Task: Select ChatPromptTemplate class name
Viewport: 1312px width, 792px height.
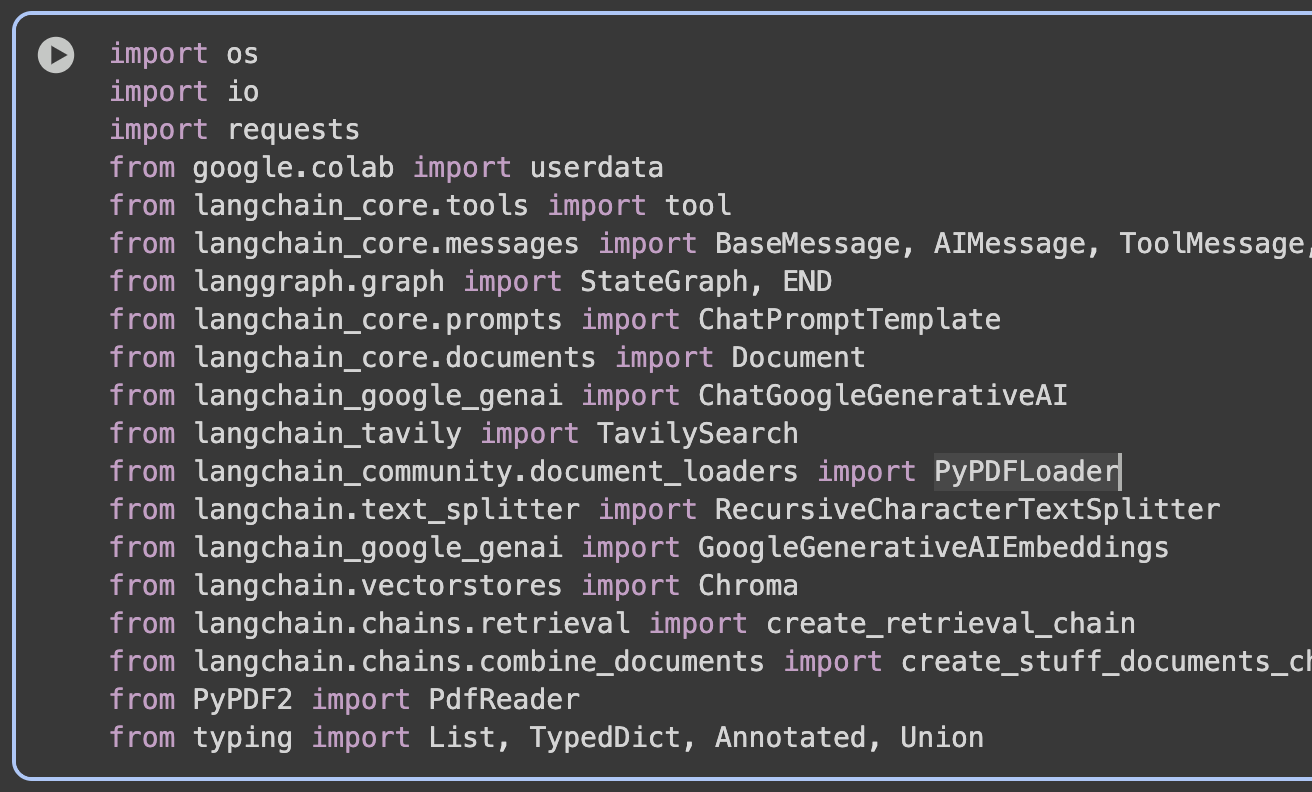Action: pyautogui.click(x=849, y=319)
